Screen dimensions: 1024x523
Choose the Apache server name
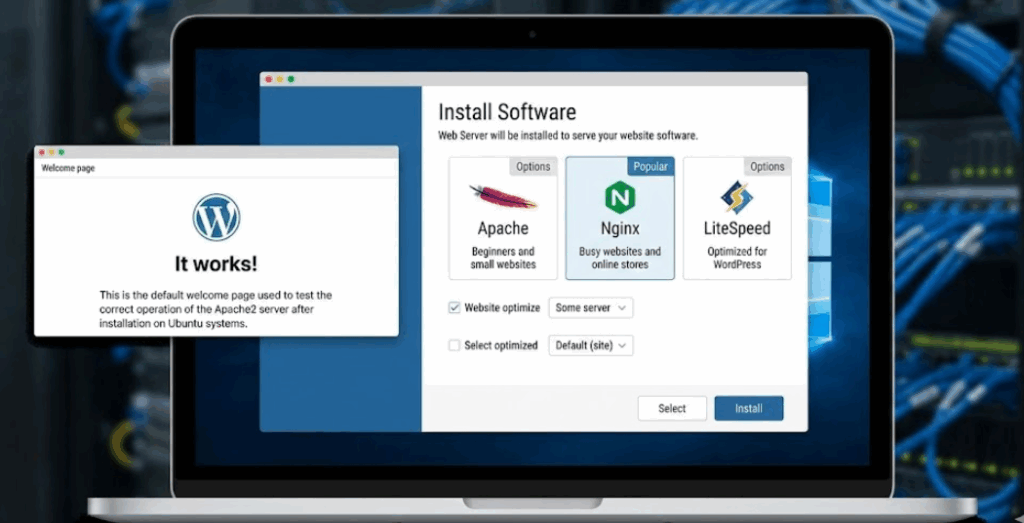503,229
